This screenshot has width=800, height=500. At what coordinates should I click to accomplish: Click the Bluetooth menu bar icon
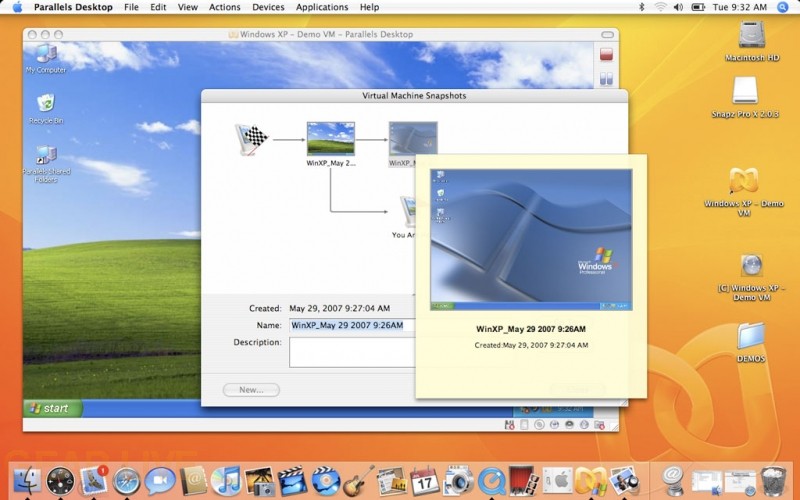[x=642, y=7]
